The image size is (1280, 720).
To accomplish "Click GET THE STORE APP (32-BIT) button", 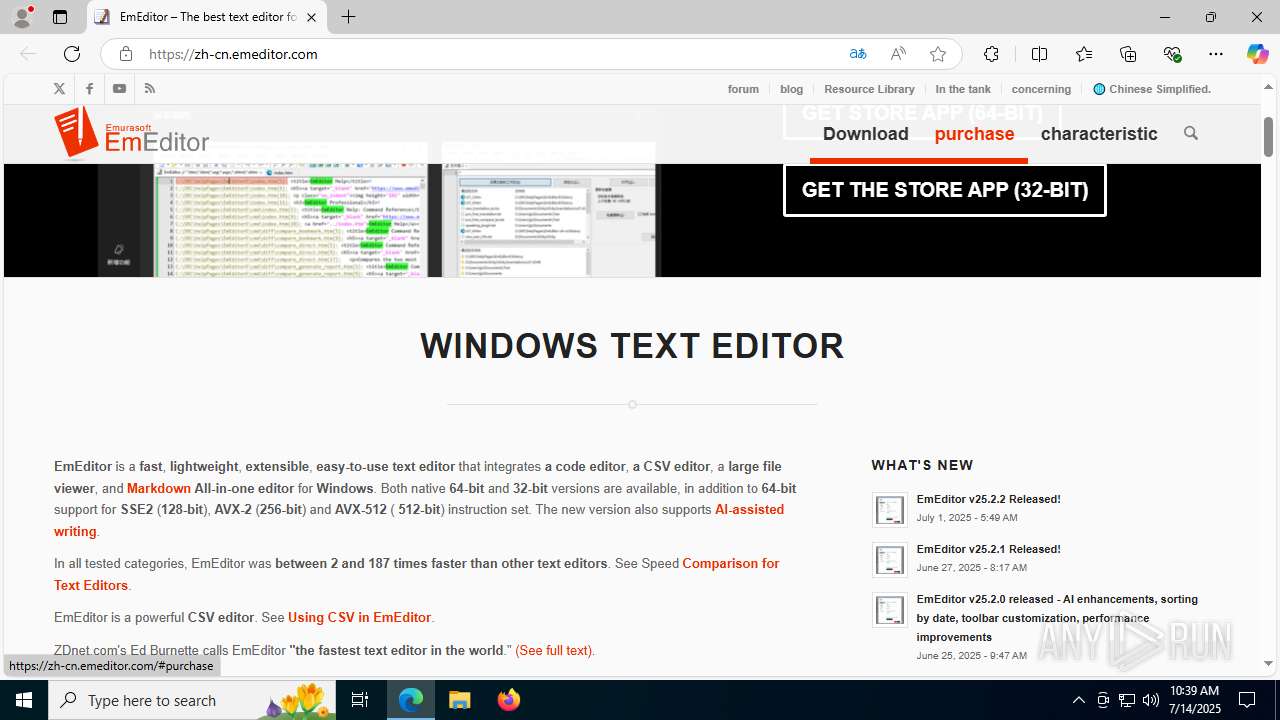I will [x=945, y=190].
